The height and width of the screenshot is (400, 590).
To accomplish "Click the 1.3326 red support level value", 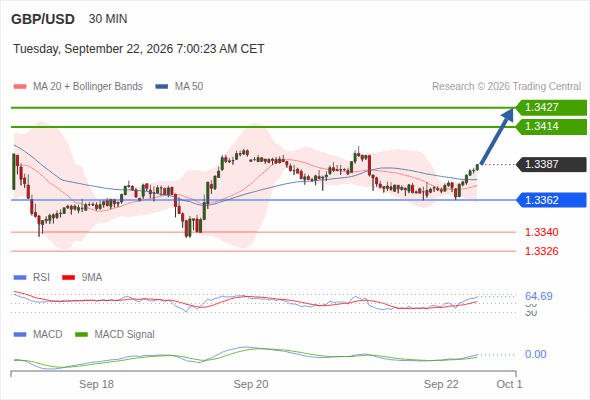I will point(541,251).
